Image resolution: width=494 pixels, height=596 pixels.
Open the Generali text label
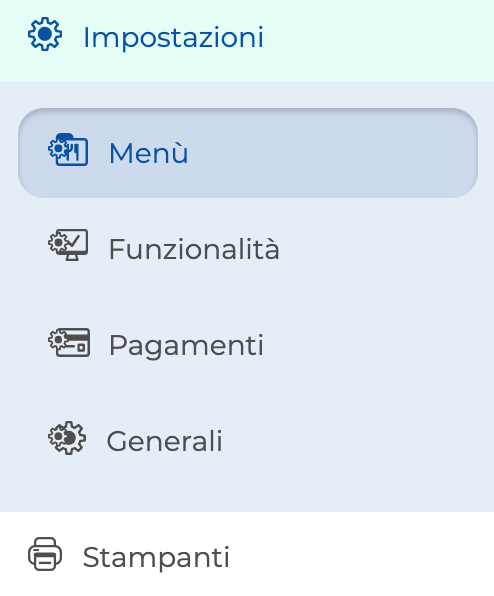(x=165, y=441)
